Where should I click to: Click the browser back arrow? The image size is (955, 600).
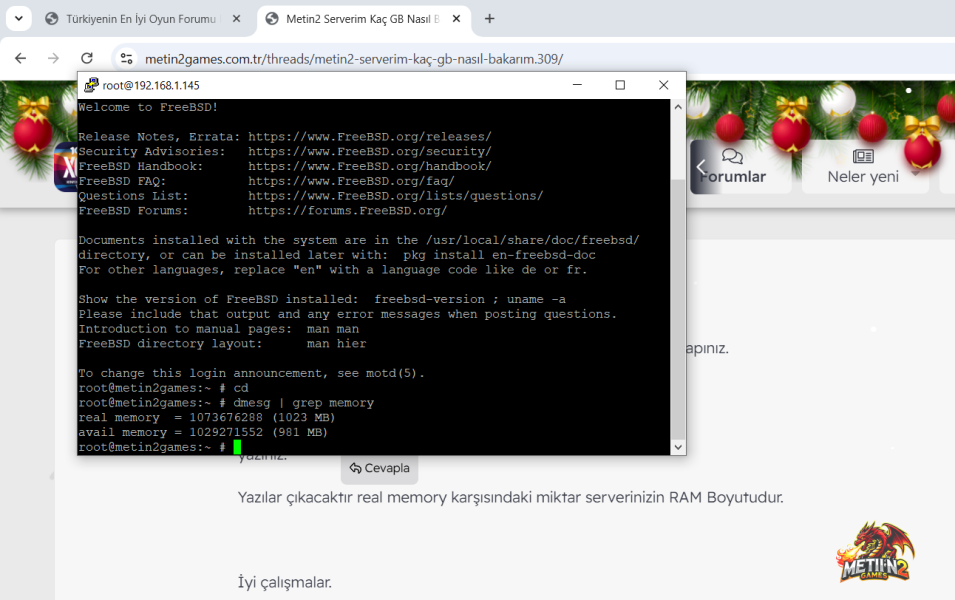pos(21,58)
